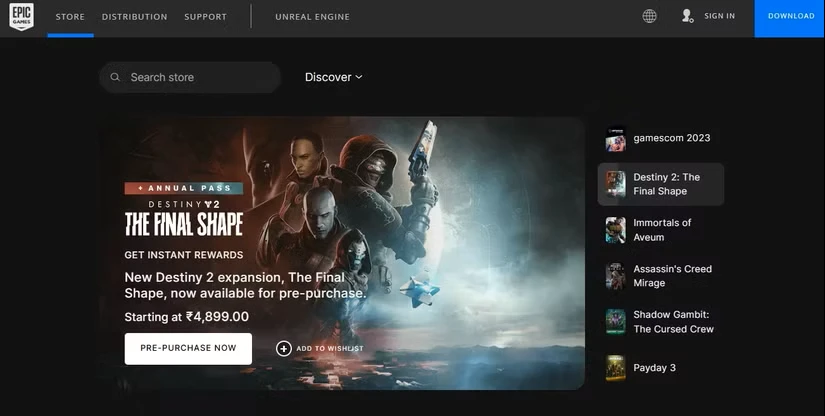Select Shadow Gambit: The Cursed Crew text
The image size is (825, 416).
coord(673,322)
